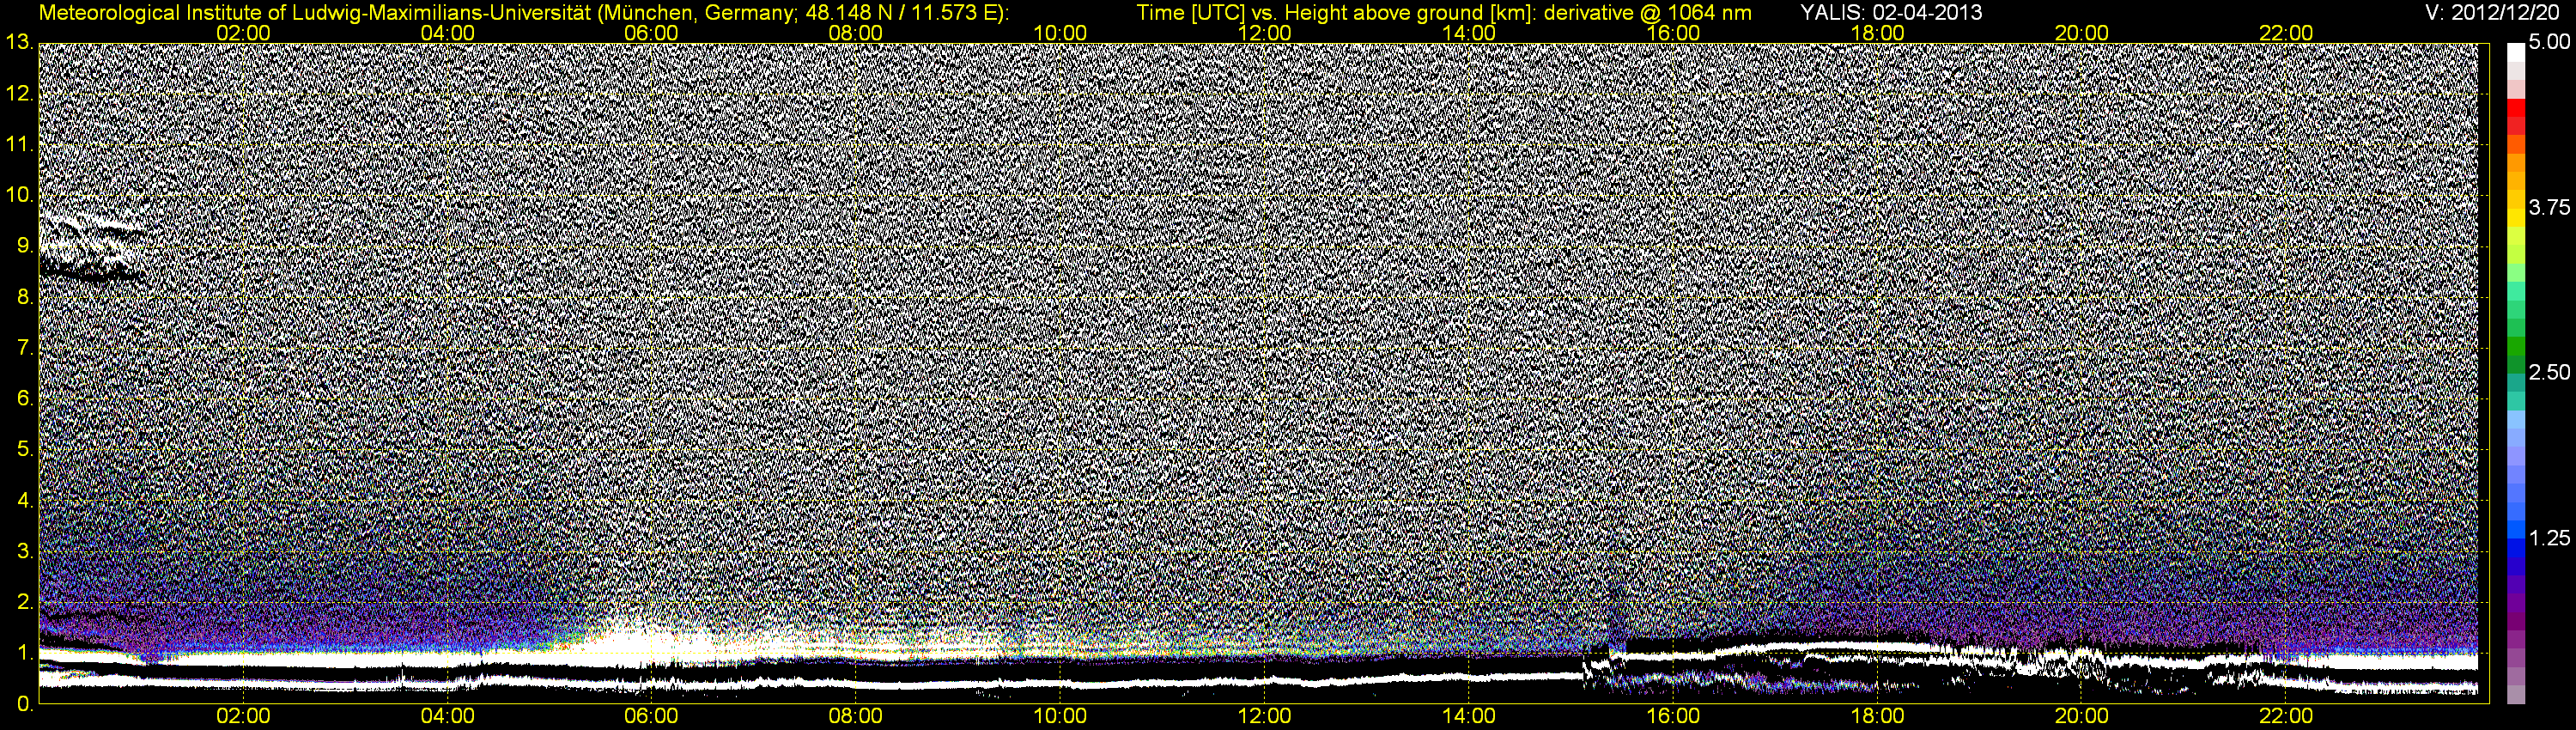Viewport: 2576px width, 730px height.
Task: Click the 3 km height axis label
Action: [x=24, y=551]
